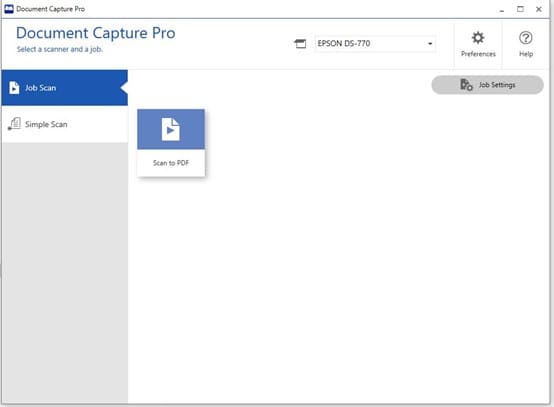Viewport: 554px width, 407px height.
Task: Click the play-document icon on the Scan to PDF tile
Action: 171,129
